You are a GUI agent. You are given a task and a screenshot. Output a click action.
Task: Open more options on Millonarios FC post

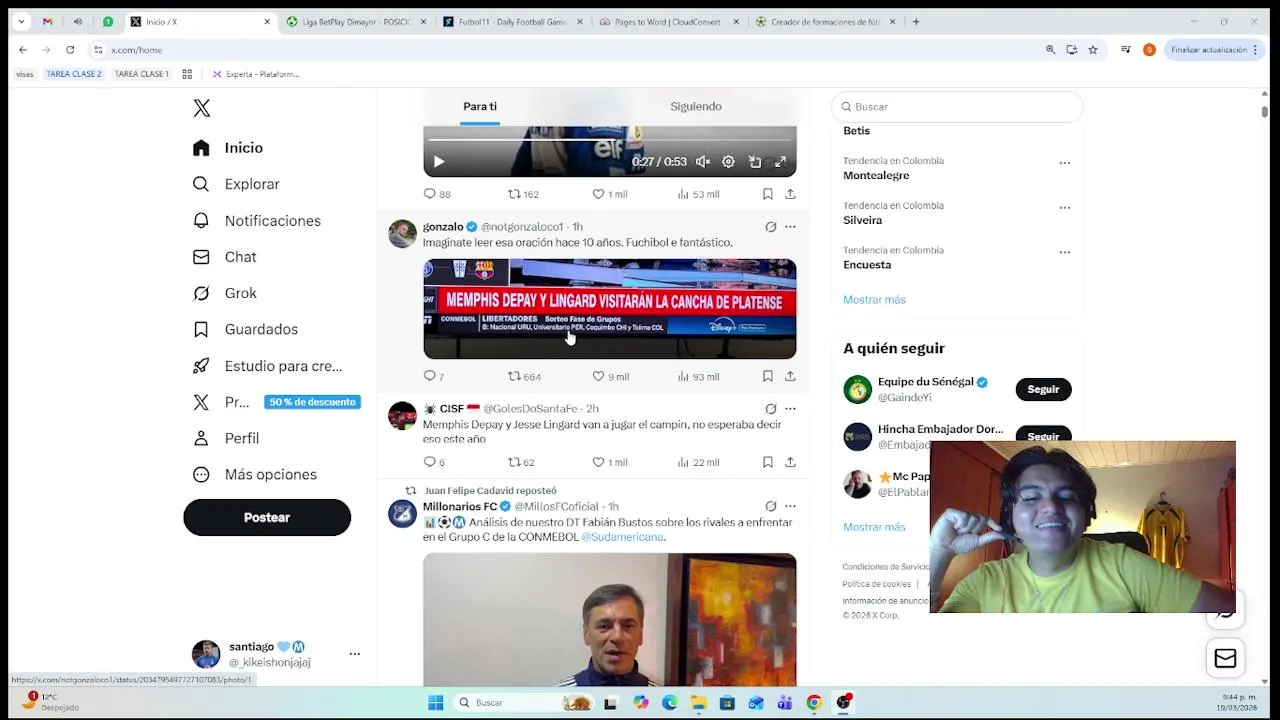pyautogui.click(x=790, y=506)
